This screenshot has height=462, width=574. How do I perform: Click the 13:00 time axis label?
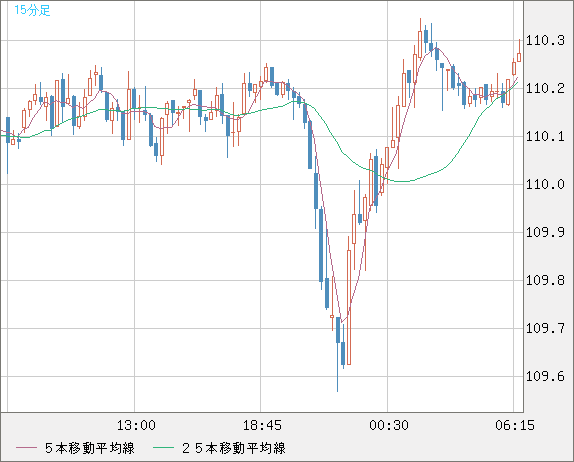point(136,425)
